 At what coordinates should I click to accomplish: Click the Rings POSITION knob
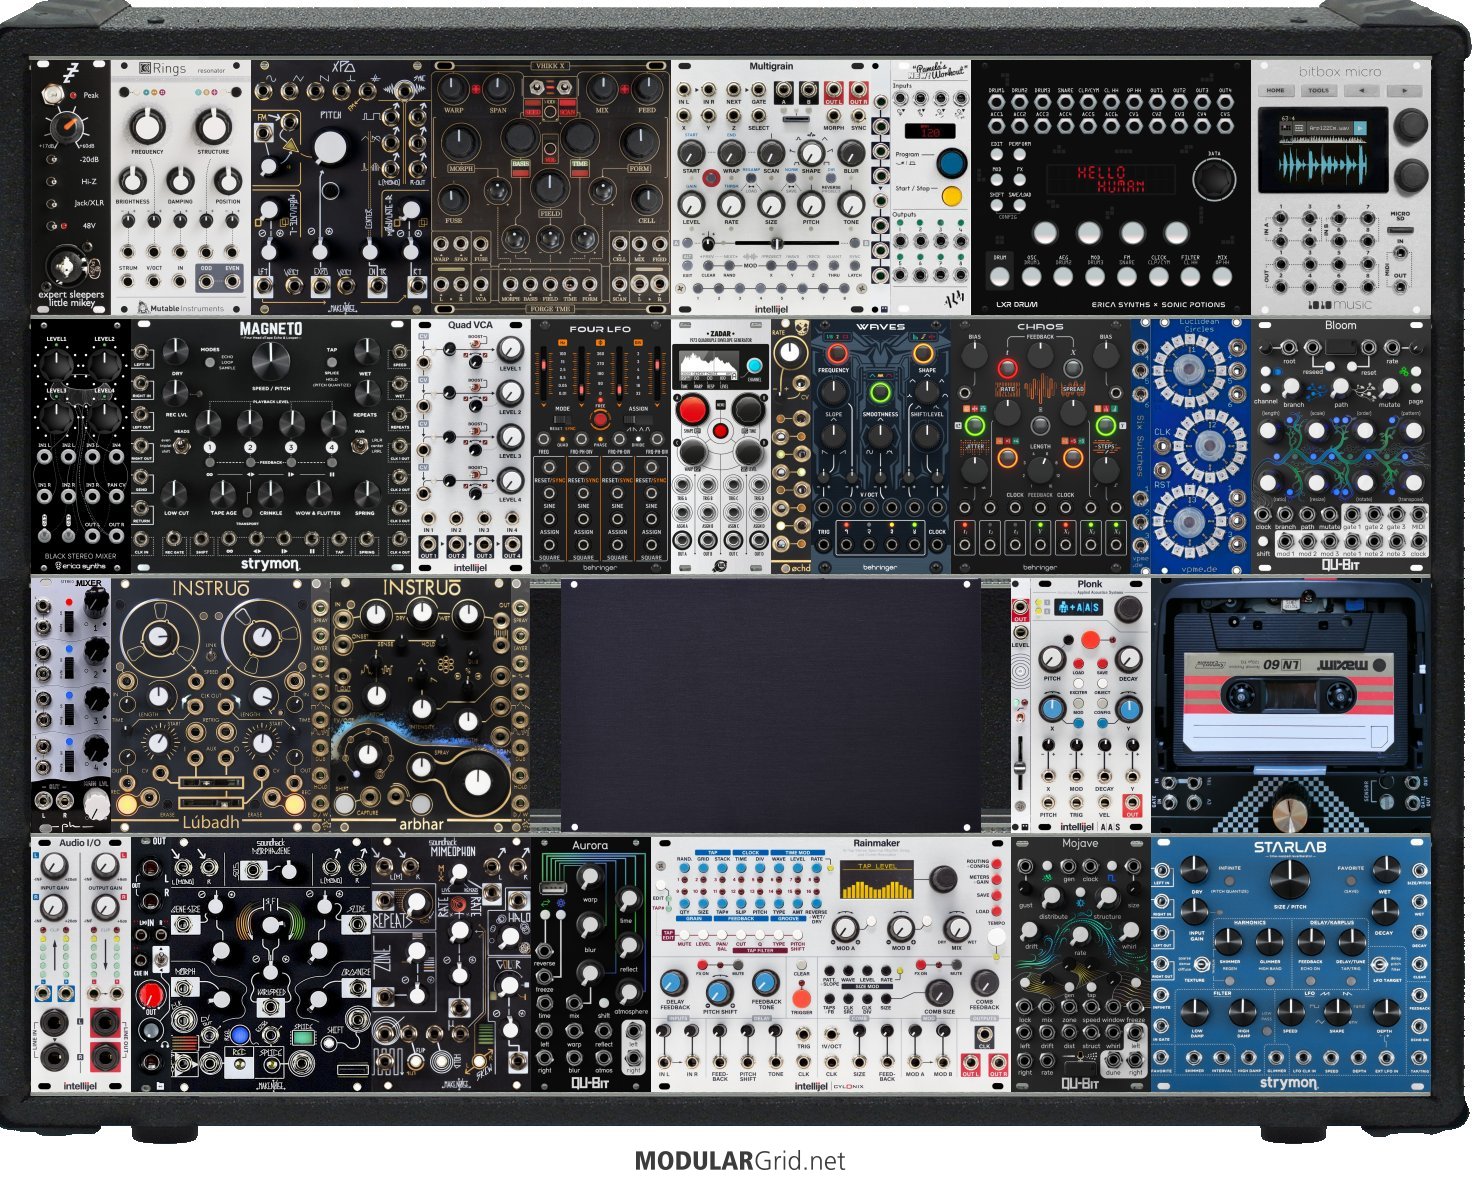click(x=228, y=181)
